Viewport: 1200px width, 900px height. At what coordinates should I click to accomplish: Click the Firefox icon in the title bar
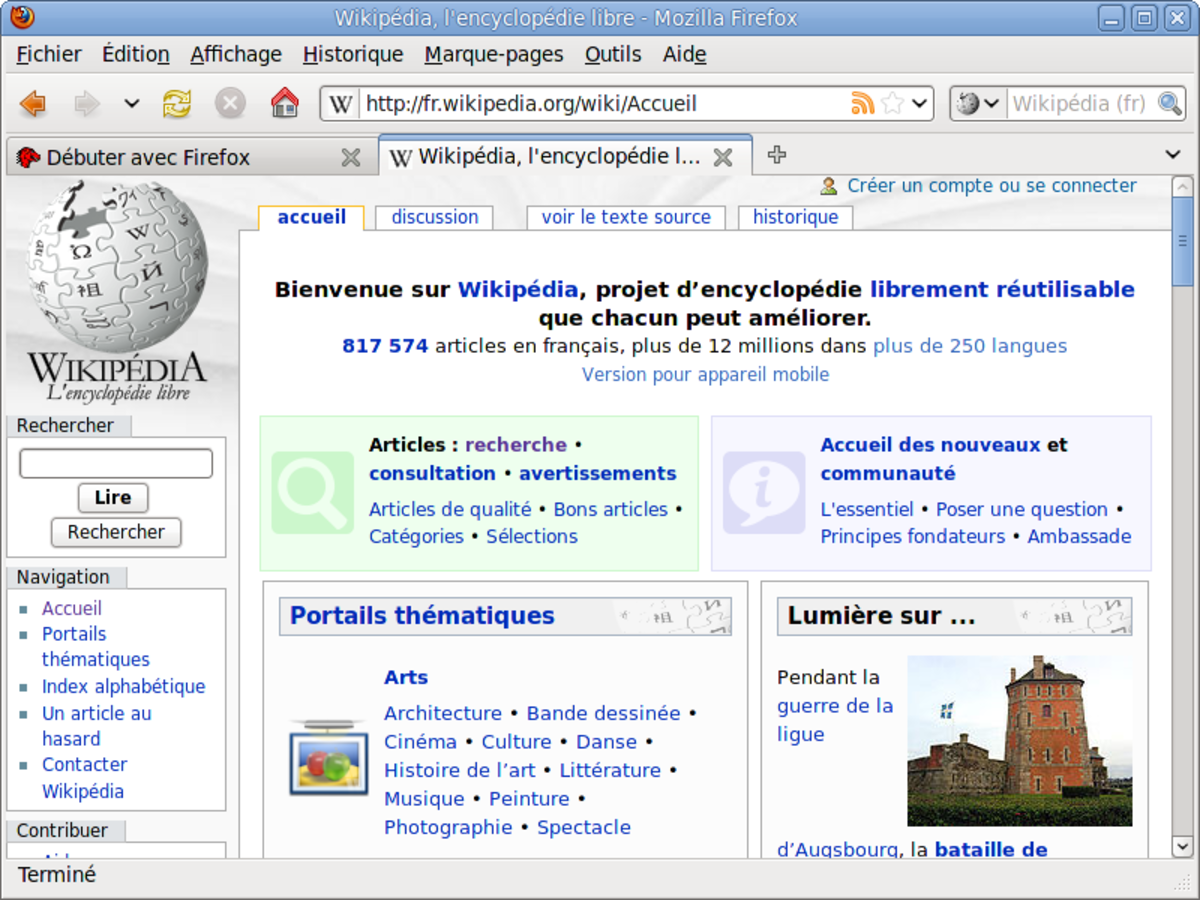tap(22, 17)
